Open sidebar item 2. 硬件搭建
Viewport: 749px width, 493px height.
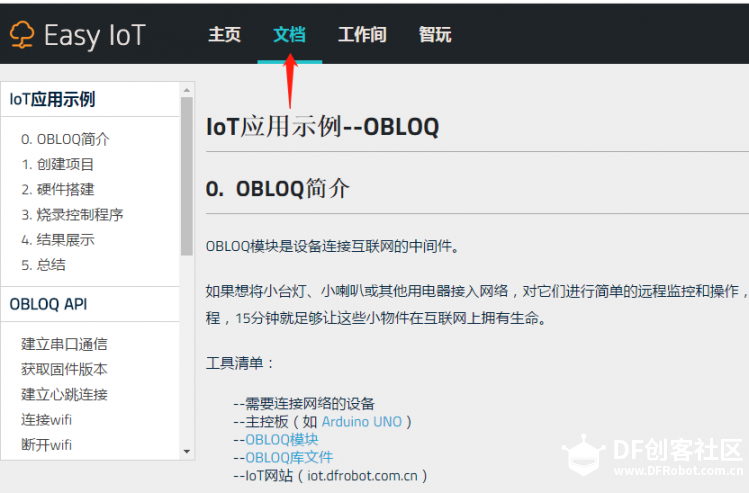pyautogui.click(x=58, y=189)
